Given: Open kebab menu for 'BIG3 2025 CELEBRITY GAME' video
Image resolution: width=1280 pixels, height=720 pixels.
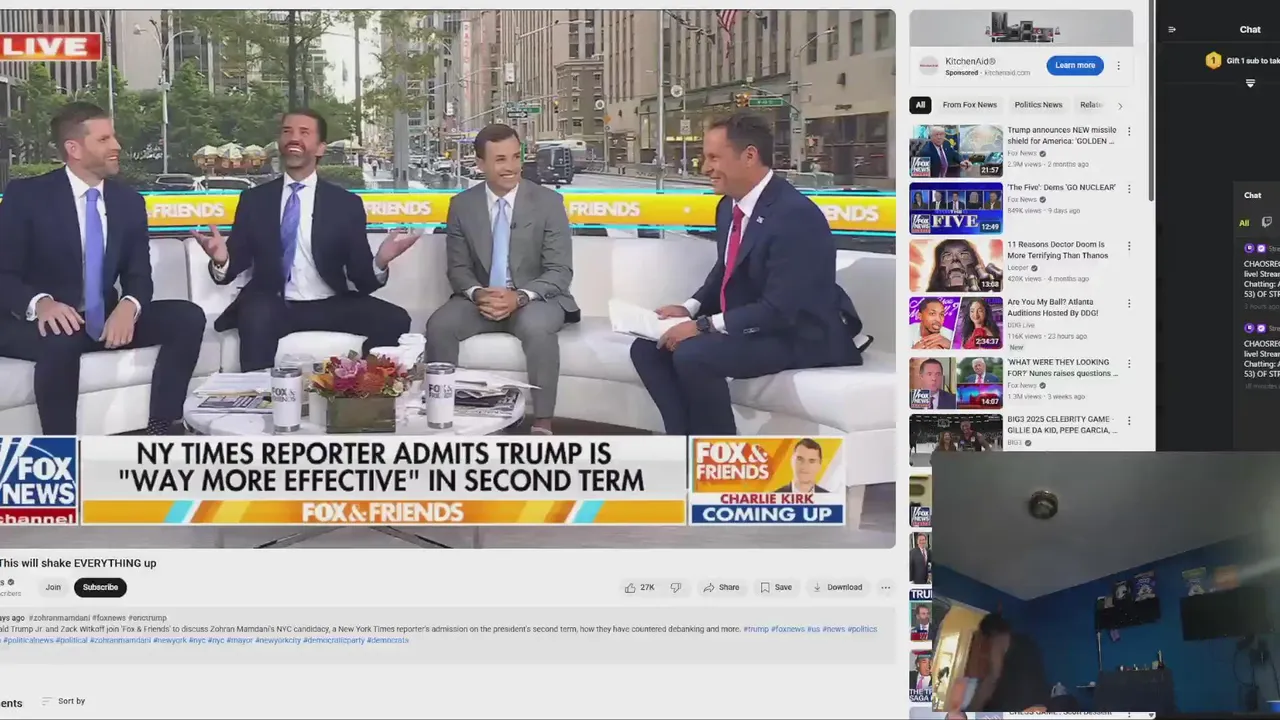Looking at the screenshot, I should tap(1129, 420).
